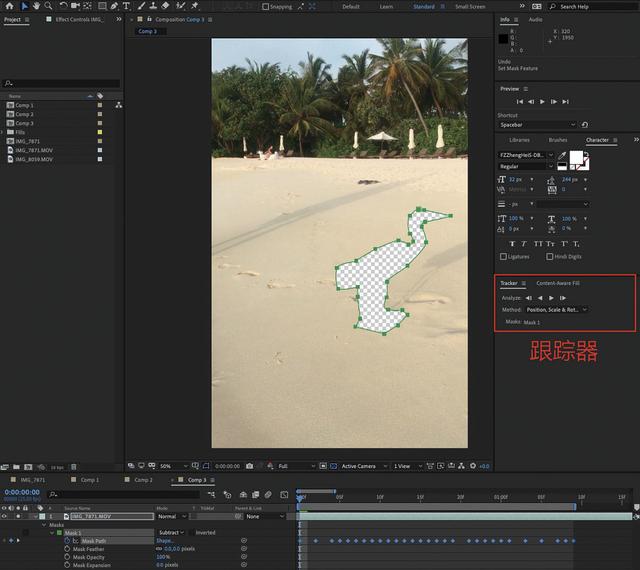Switch to the Project panel tab
The image size is (640, 570).
12,20
